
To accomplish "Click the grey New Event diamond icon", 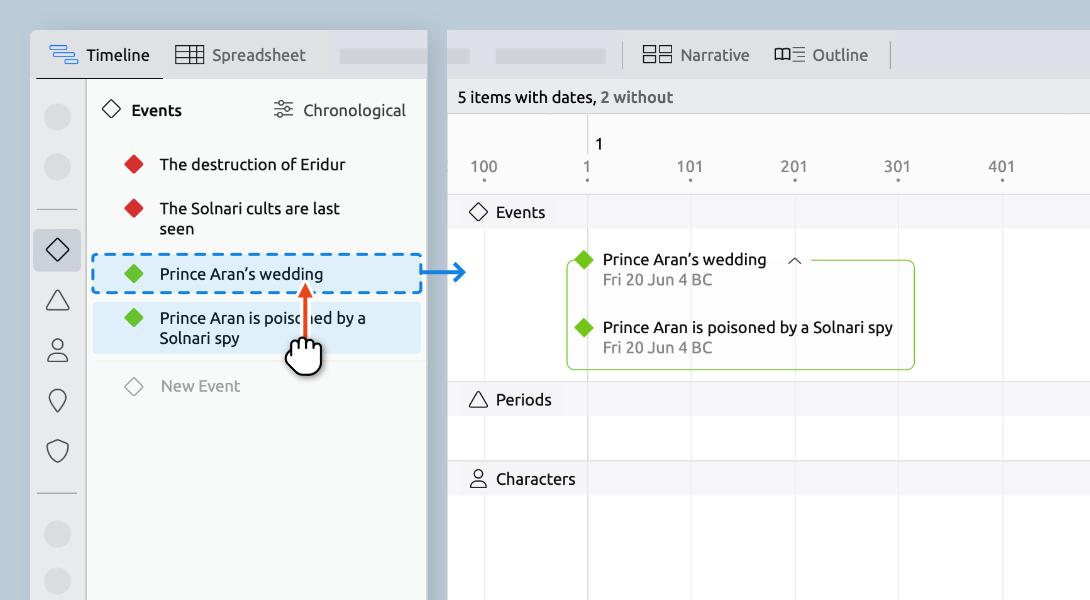I will [x=133, y=386].
